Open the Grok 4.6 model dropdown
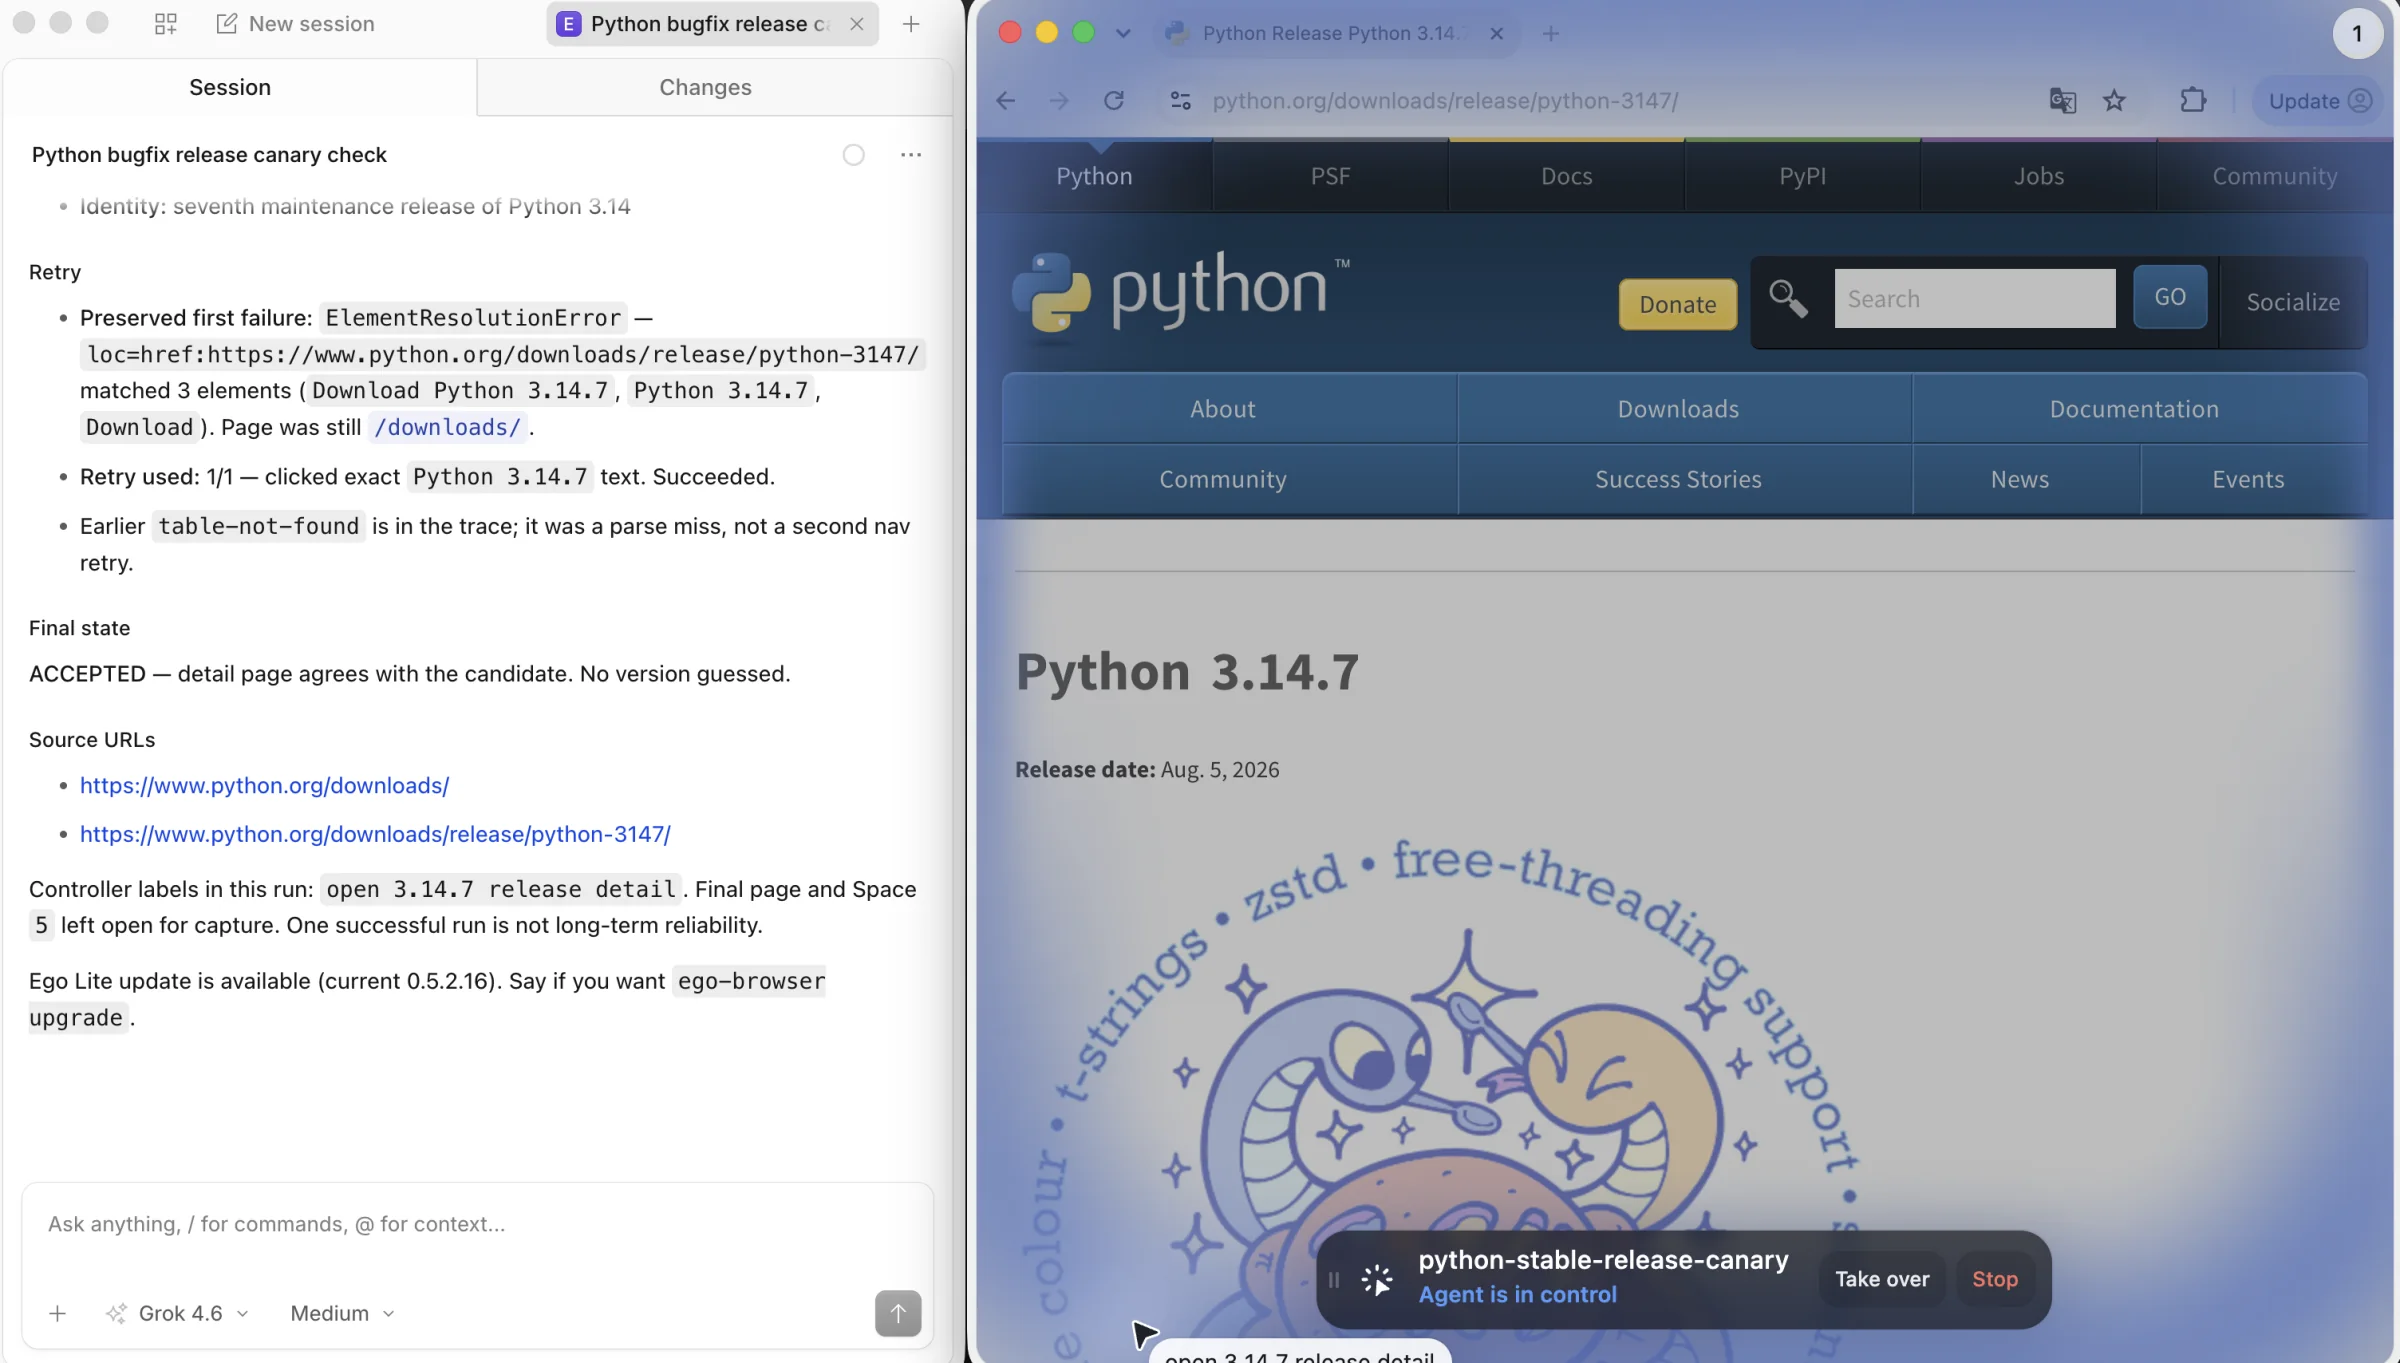Screen dimensions: 2400x1363 [x=178, y=1313]
